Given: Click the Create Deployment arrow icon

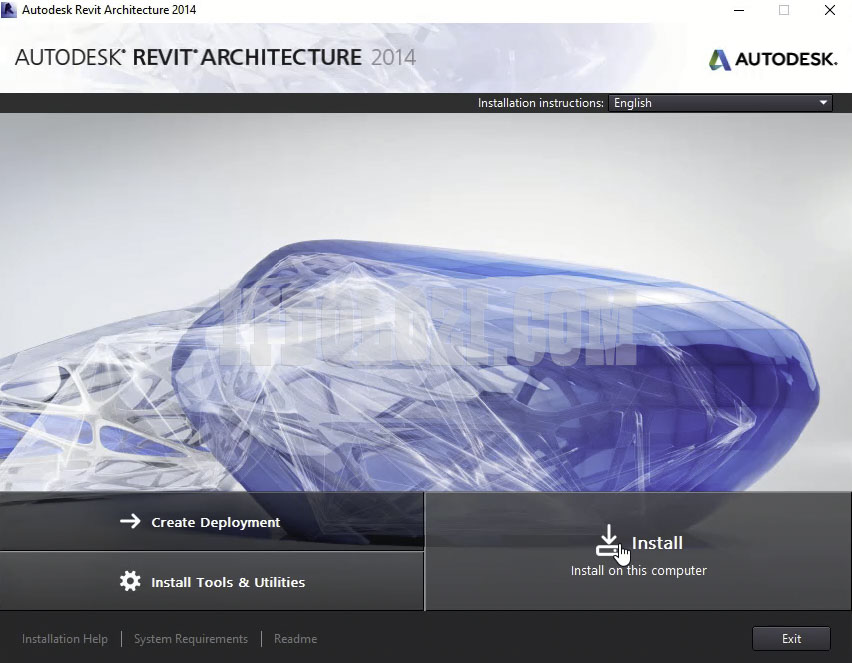Looking at the screenshot, I should [133, 521].
